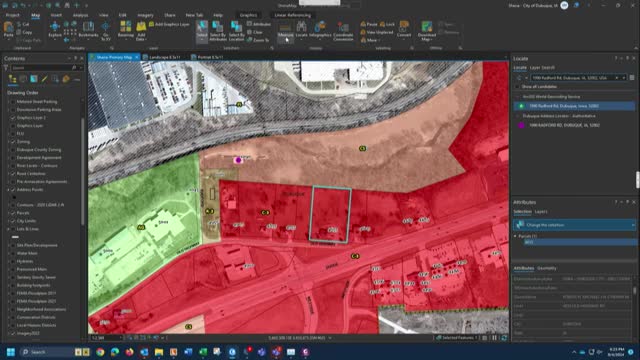The height and width of the screenshot is (360, 640).
Task: Toggle the Address Points layer checkbox
Action: 13,190
